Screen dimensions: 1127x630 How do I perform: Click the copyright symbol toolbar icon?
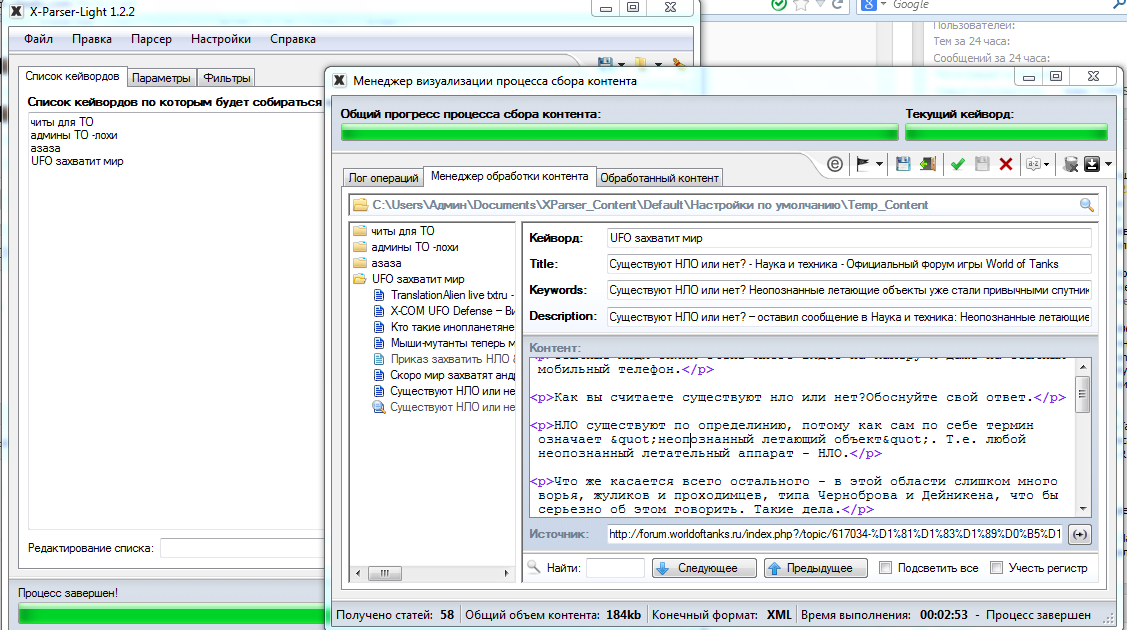(835, 164)
